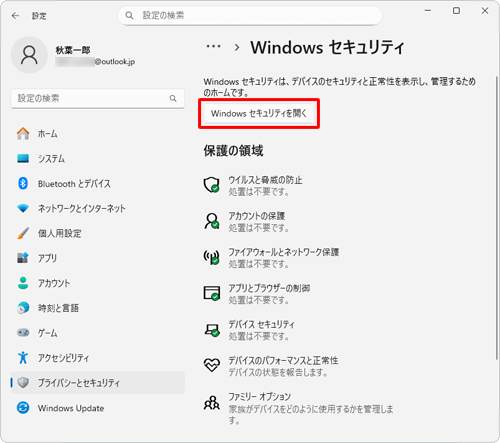Click the firewall antenna icon

point(212,257)
